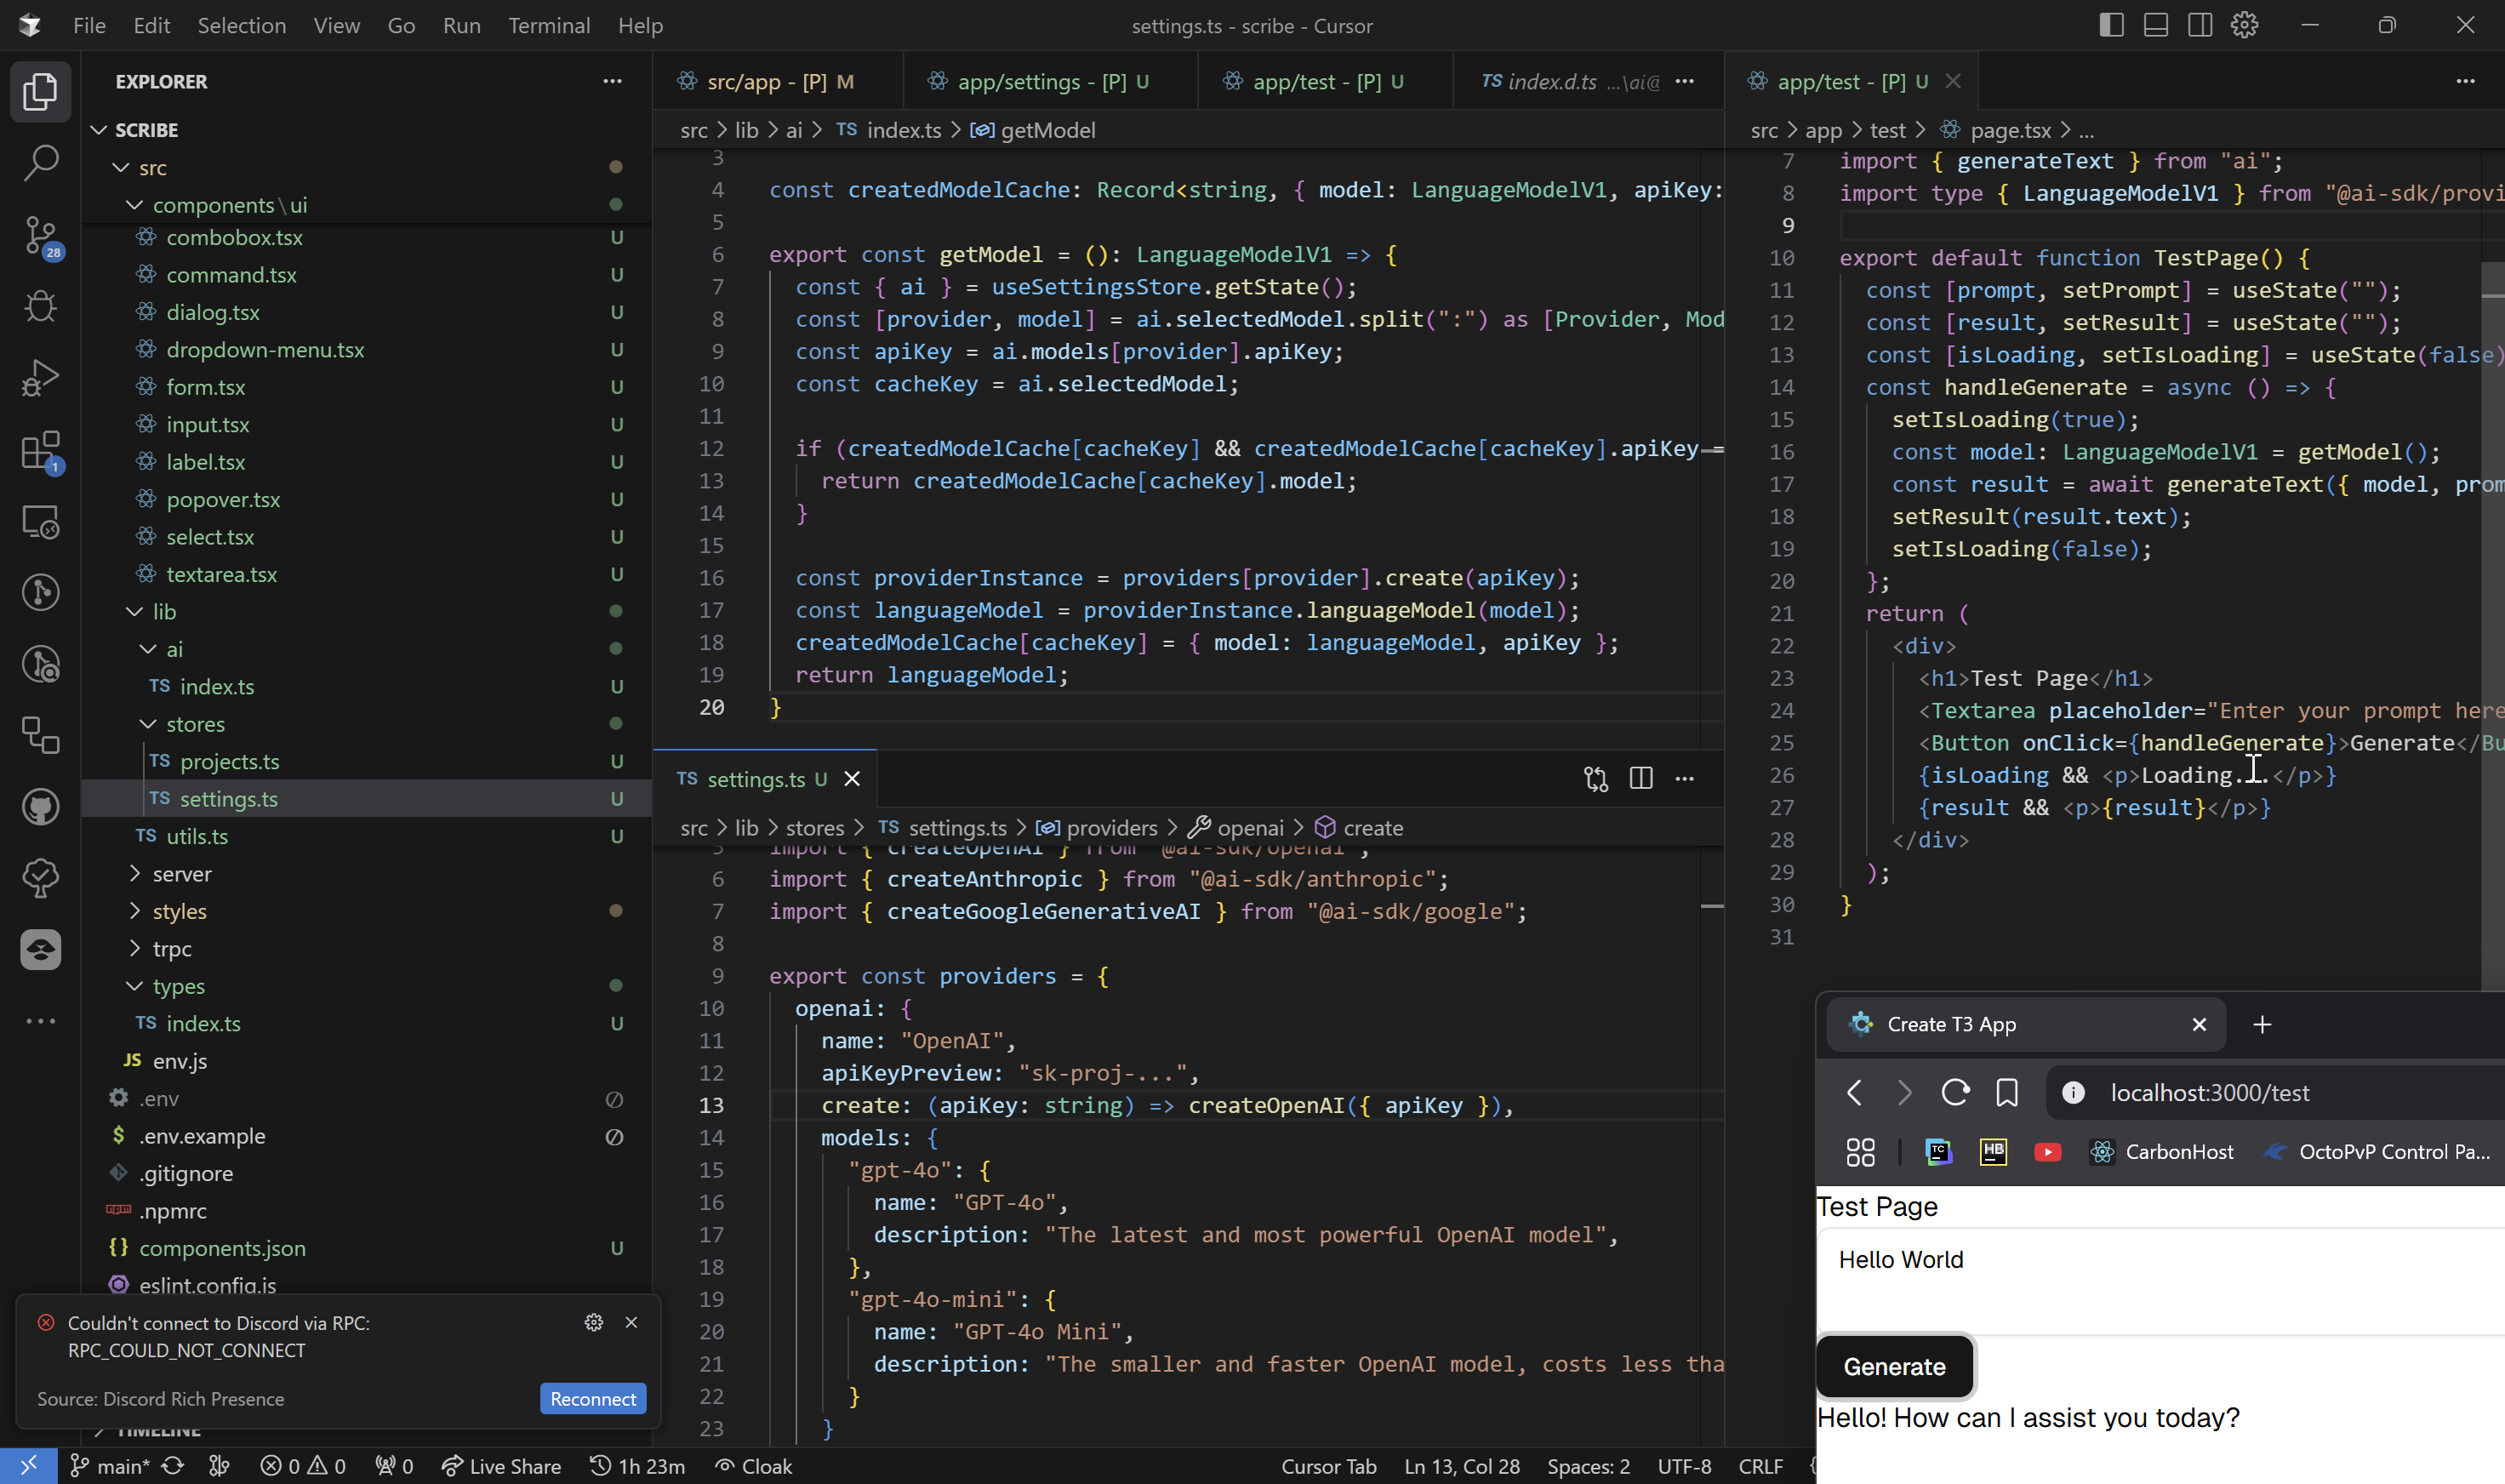2505x1484 pixels.
Task: Synchronize changes icon in status bar
Action: tap(173, 1466)
